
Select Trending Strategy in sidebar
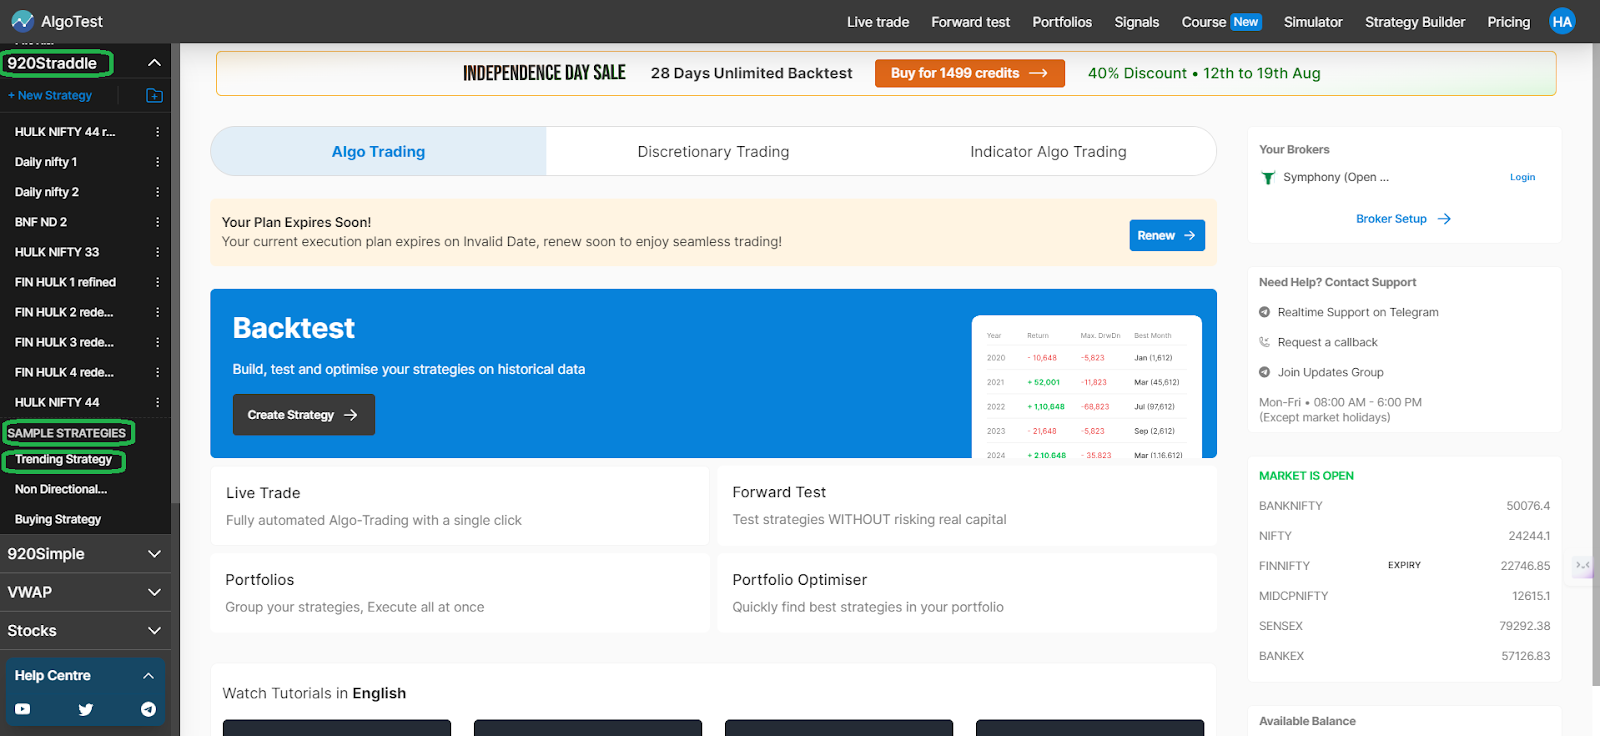(63, 460)
